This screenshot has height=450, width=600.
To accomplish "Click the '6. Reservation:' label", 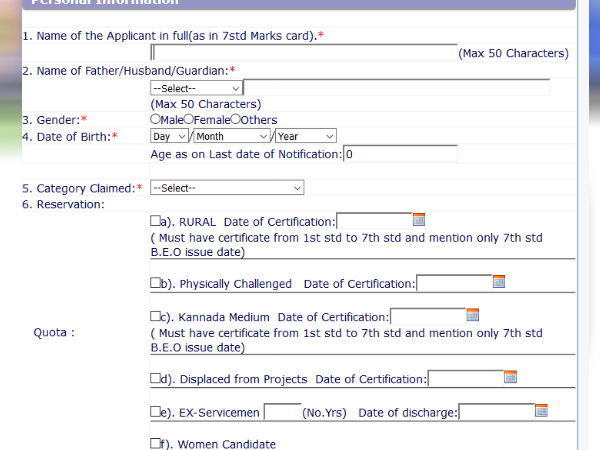I will pos(63,204).
